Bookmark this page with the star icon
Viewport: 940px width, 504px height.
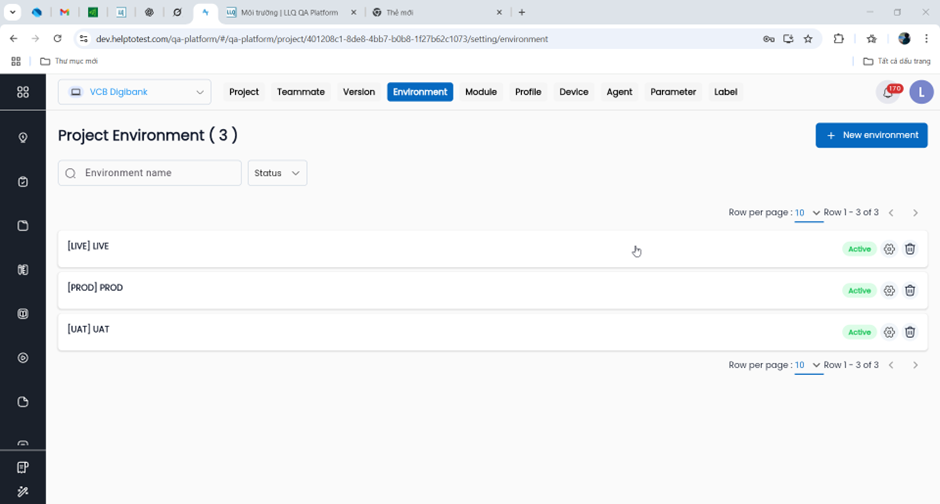(x=808, y=39)
